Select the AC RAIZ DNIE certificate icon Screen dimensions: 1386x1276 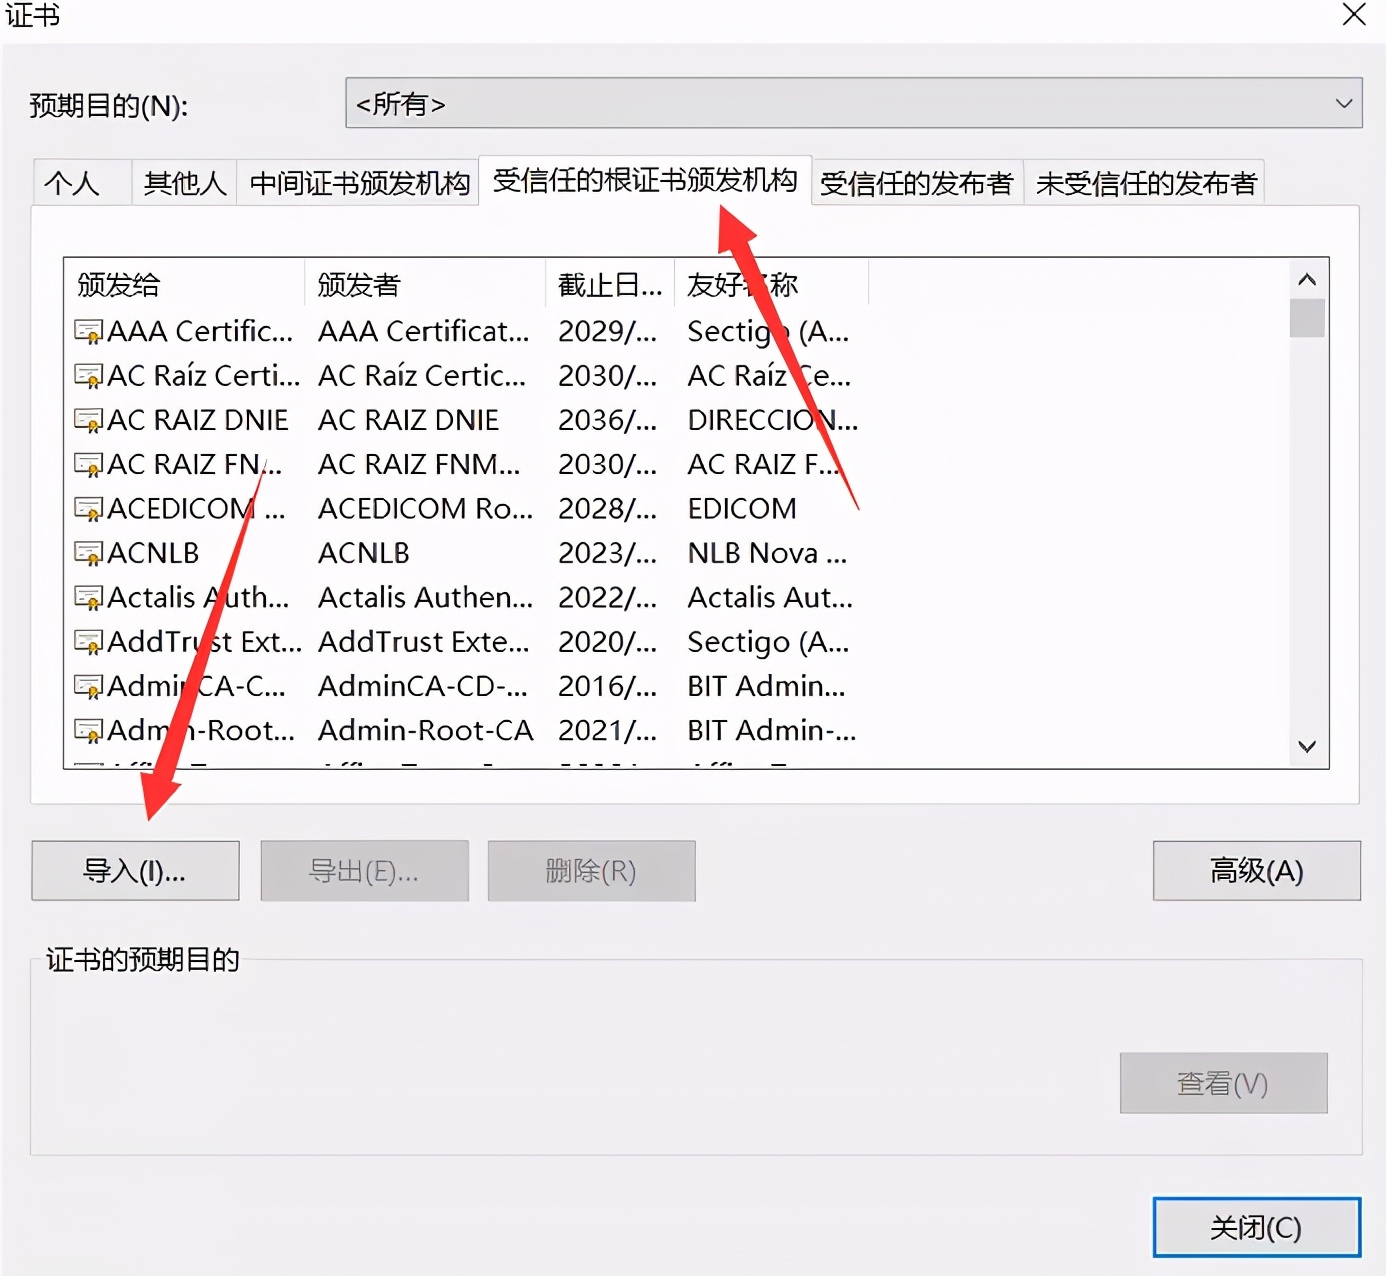88,420
